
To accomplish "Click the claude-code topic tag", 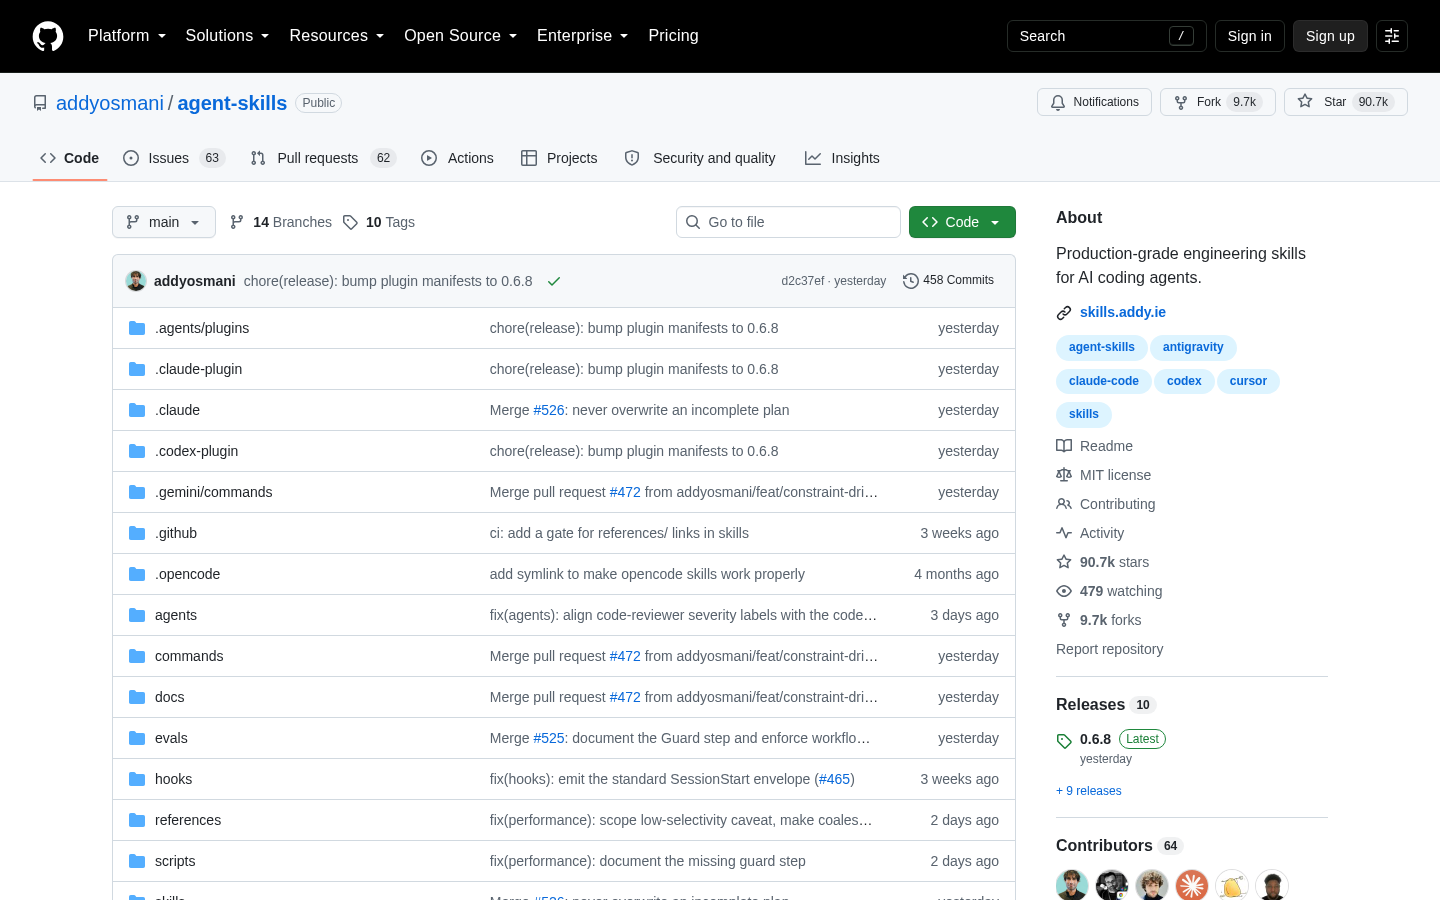I will (1104, 381).
